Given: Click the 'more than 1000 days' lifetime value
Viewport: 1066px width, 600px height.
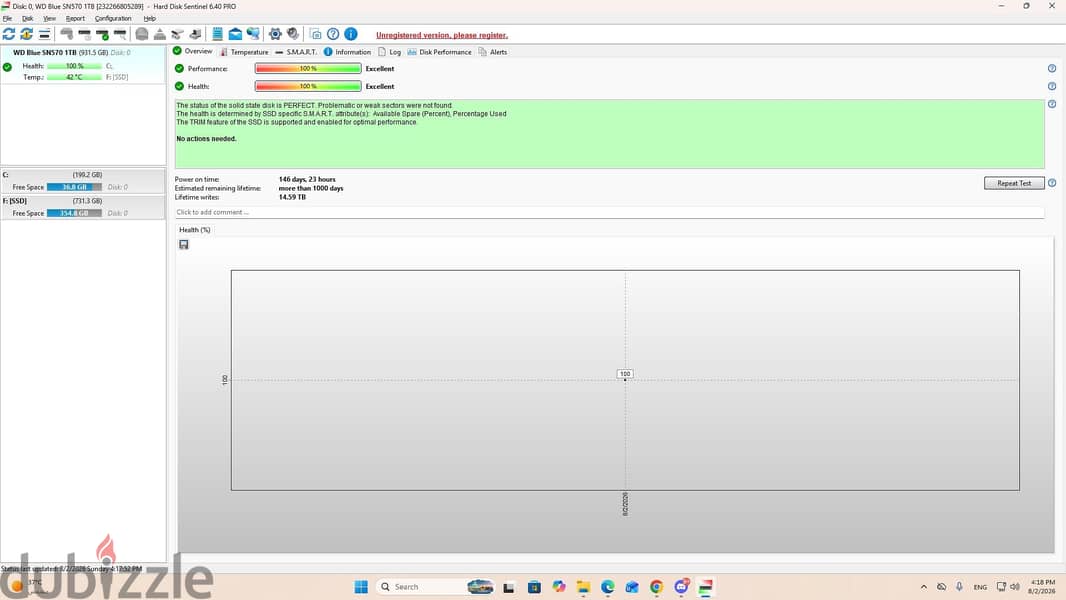Looking at the screenshot, I should coord(311,188).
